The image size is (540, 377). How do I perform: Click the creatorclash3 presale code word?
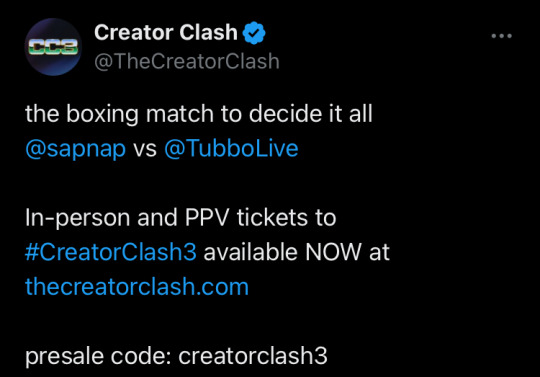pyautogui.click(x=253, y=355)
